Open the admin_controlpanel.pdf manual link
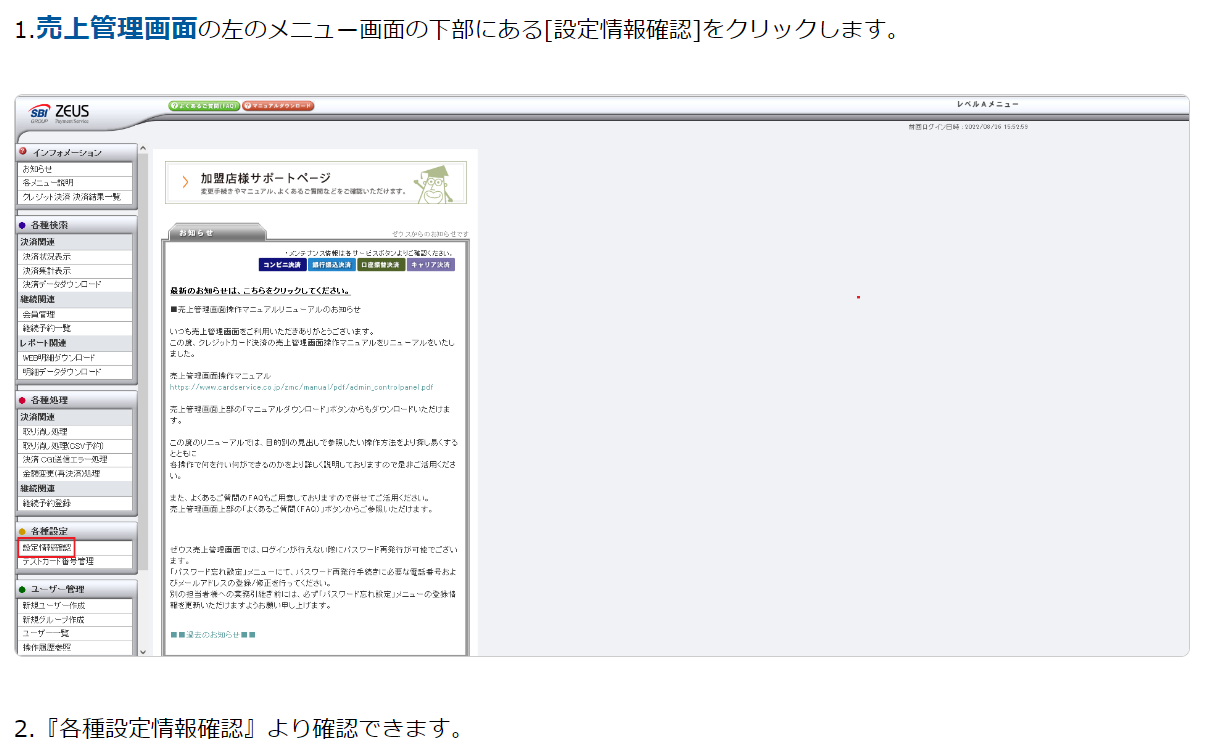Image resolution: width=1207 pixels, height=751 pixels. coord(300,386)
